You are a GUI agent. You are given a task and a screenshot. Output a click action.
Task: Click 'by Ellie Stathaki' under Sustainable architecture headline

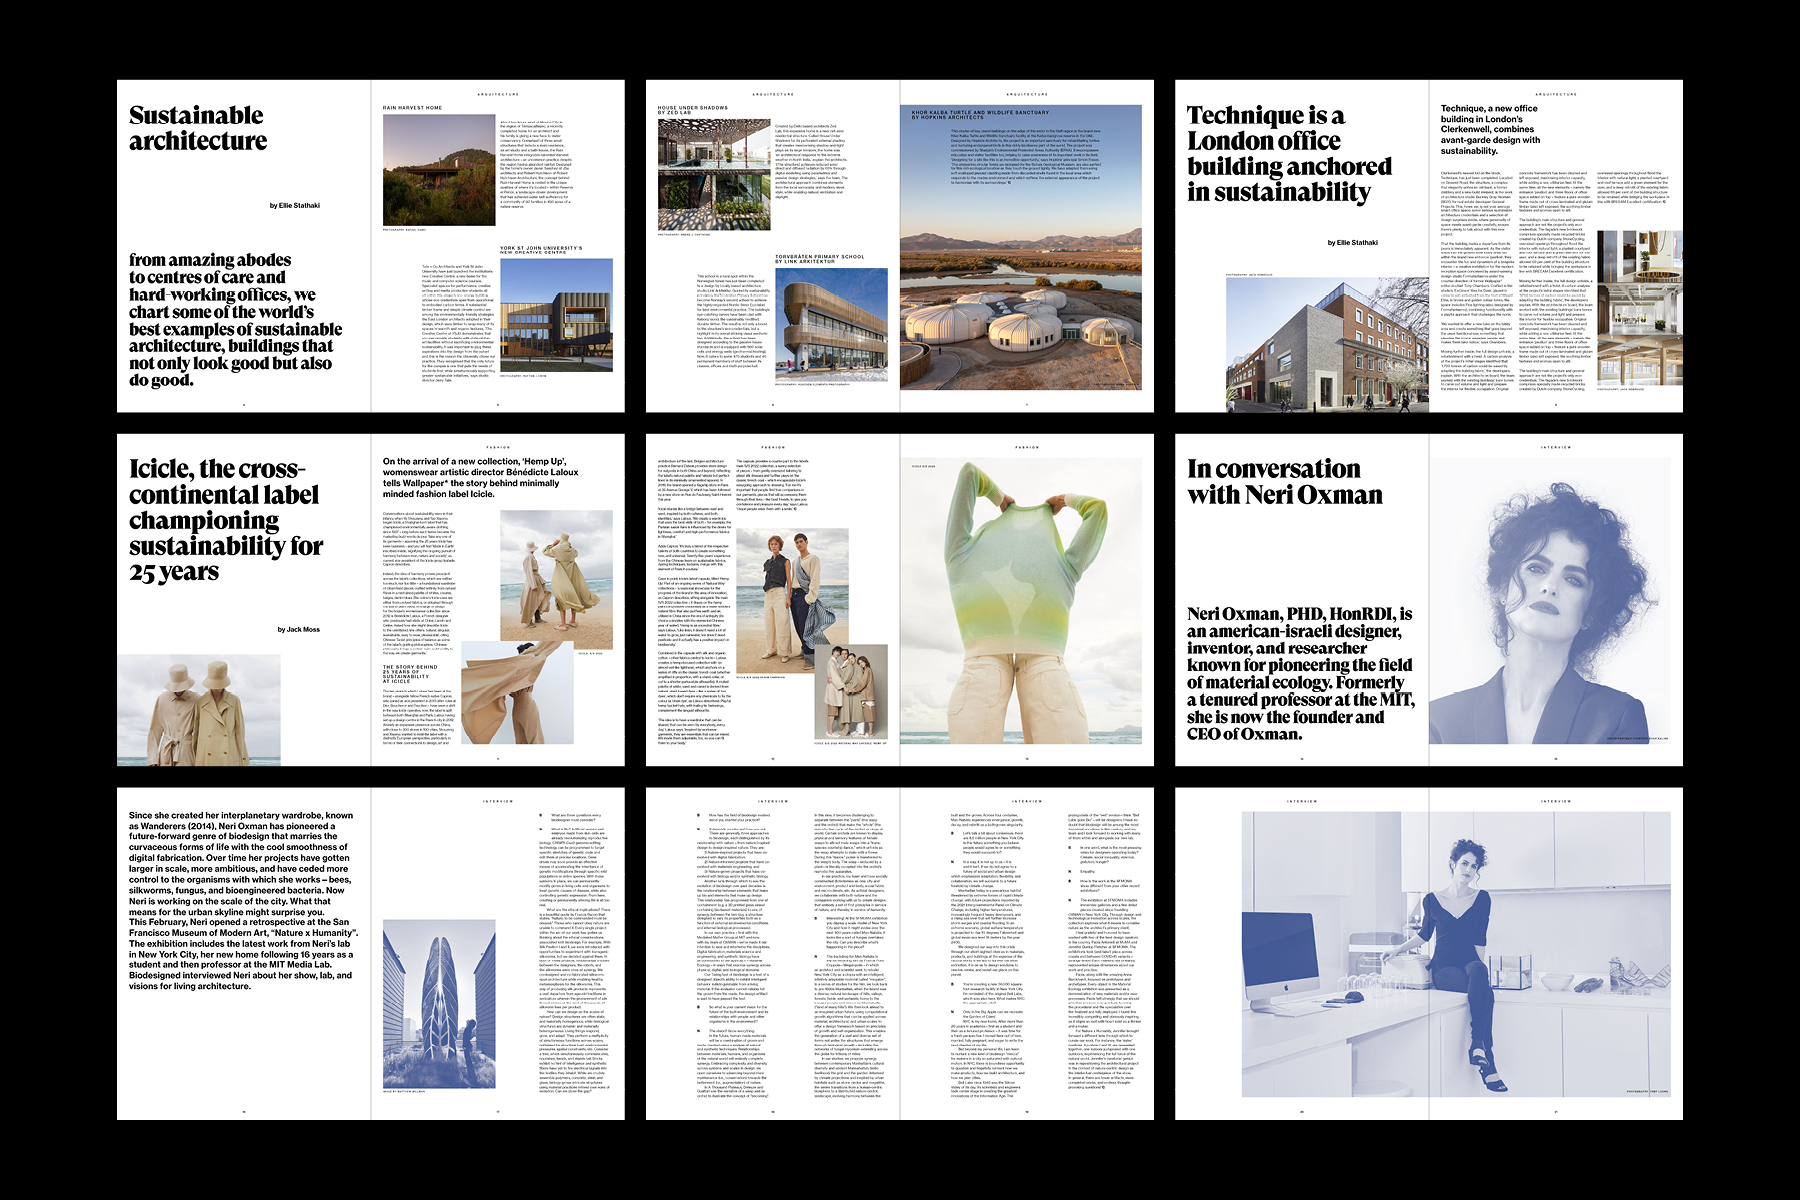point(295,205)
